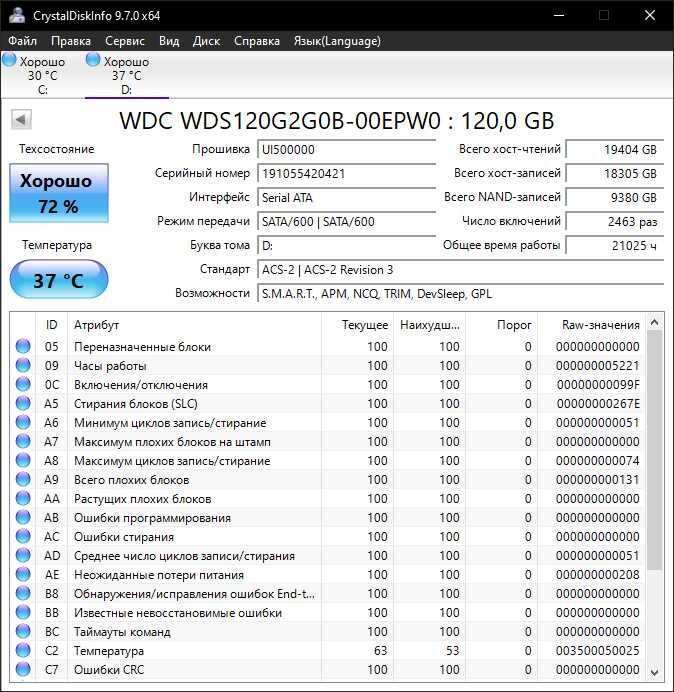Image resolution: width=674 pixels, height=692 pixels.
Task: Click the ID column header
Action: (51, 325)
